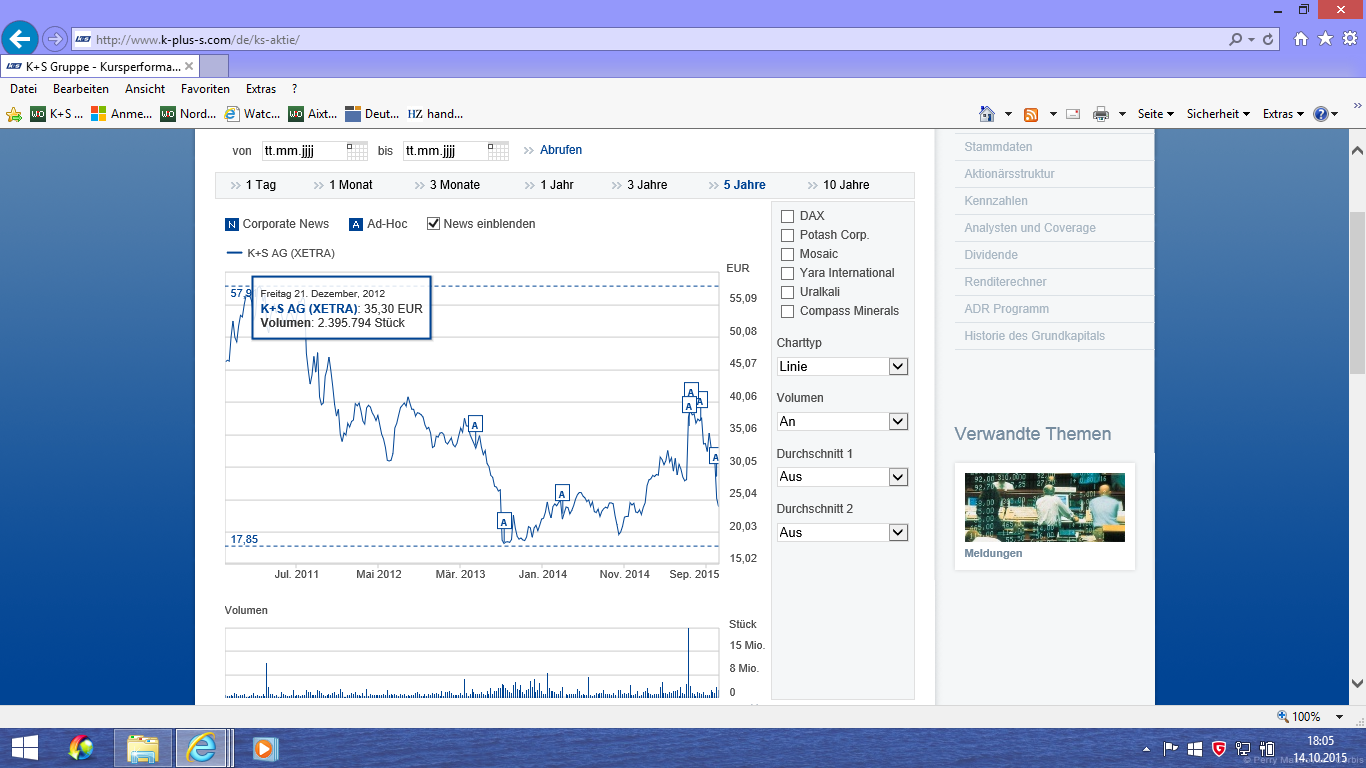The height and width of the screenshot is (768, 1366).
Task: Click the Abrufen link
Action: pyautogui.click(x=561, y=150)
